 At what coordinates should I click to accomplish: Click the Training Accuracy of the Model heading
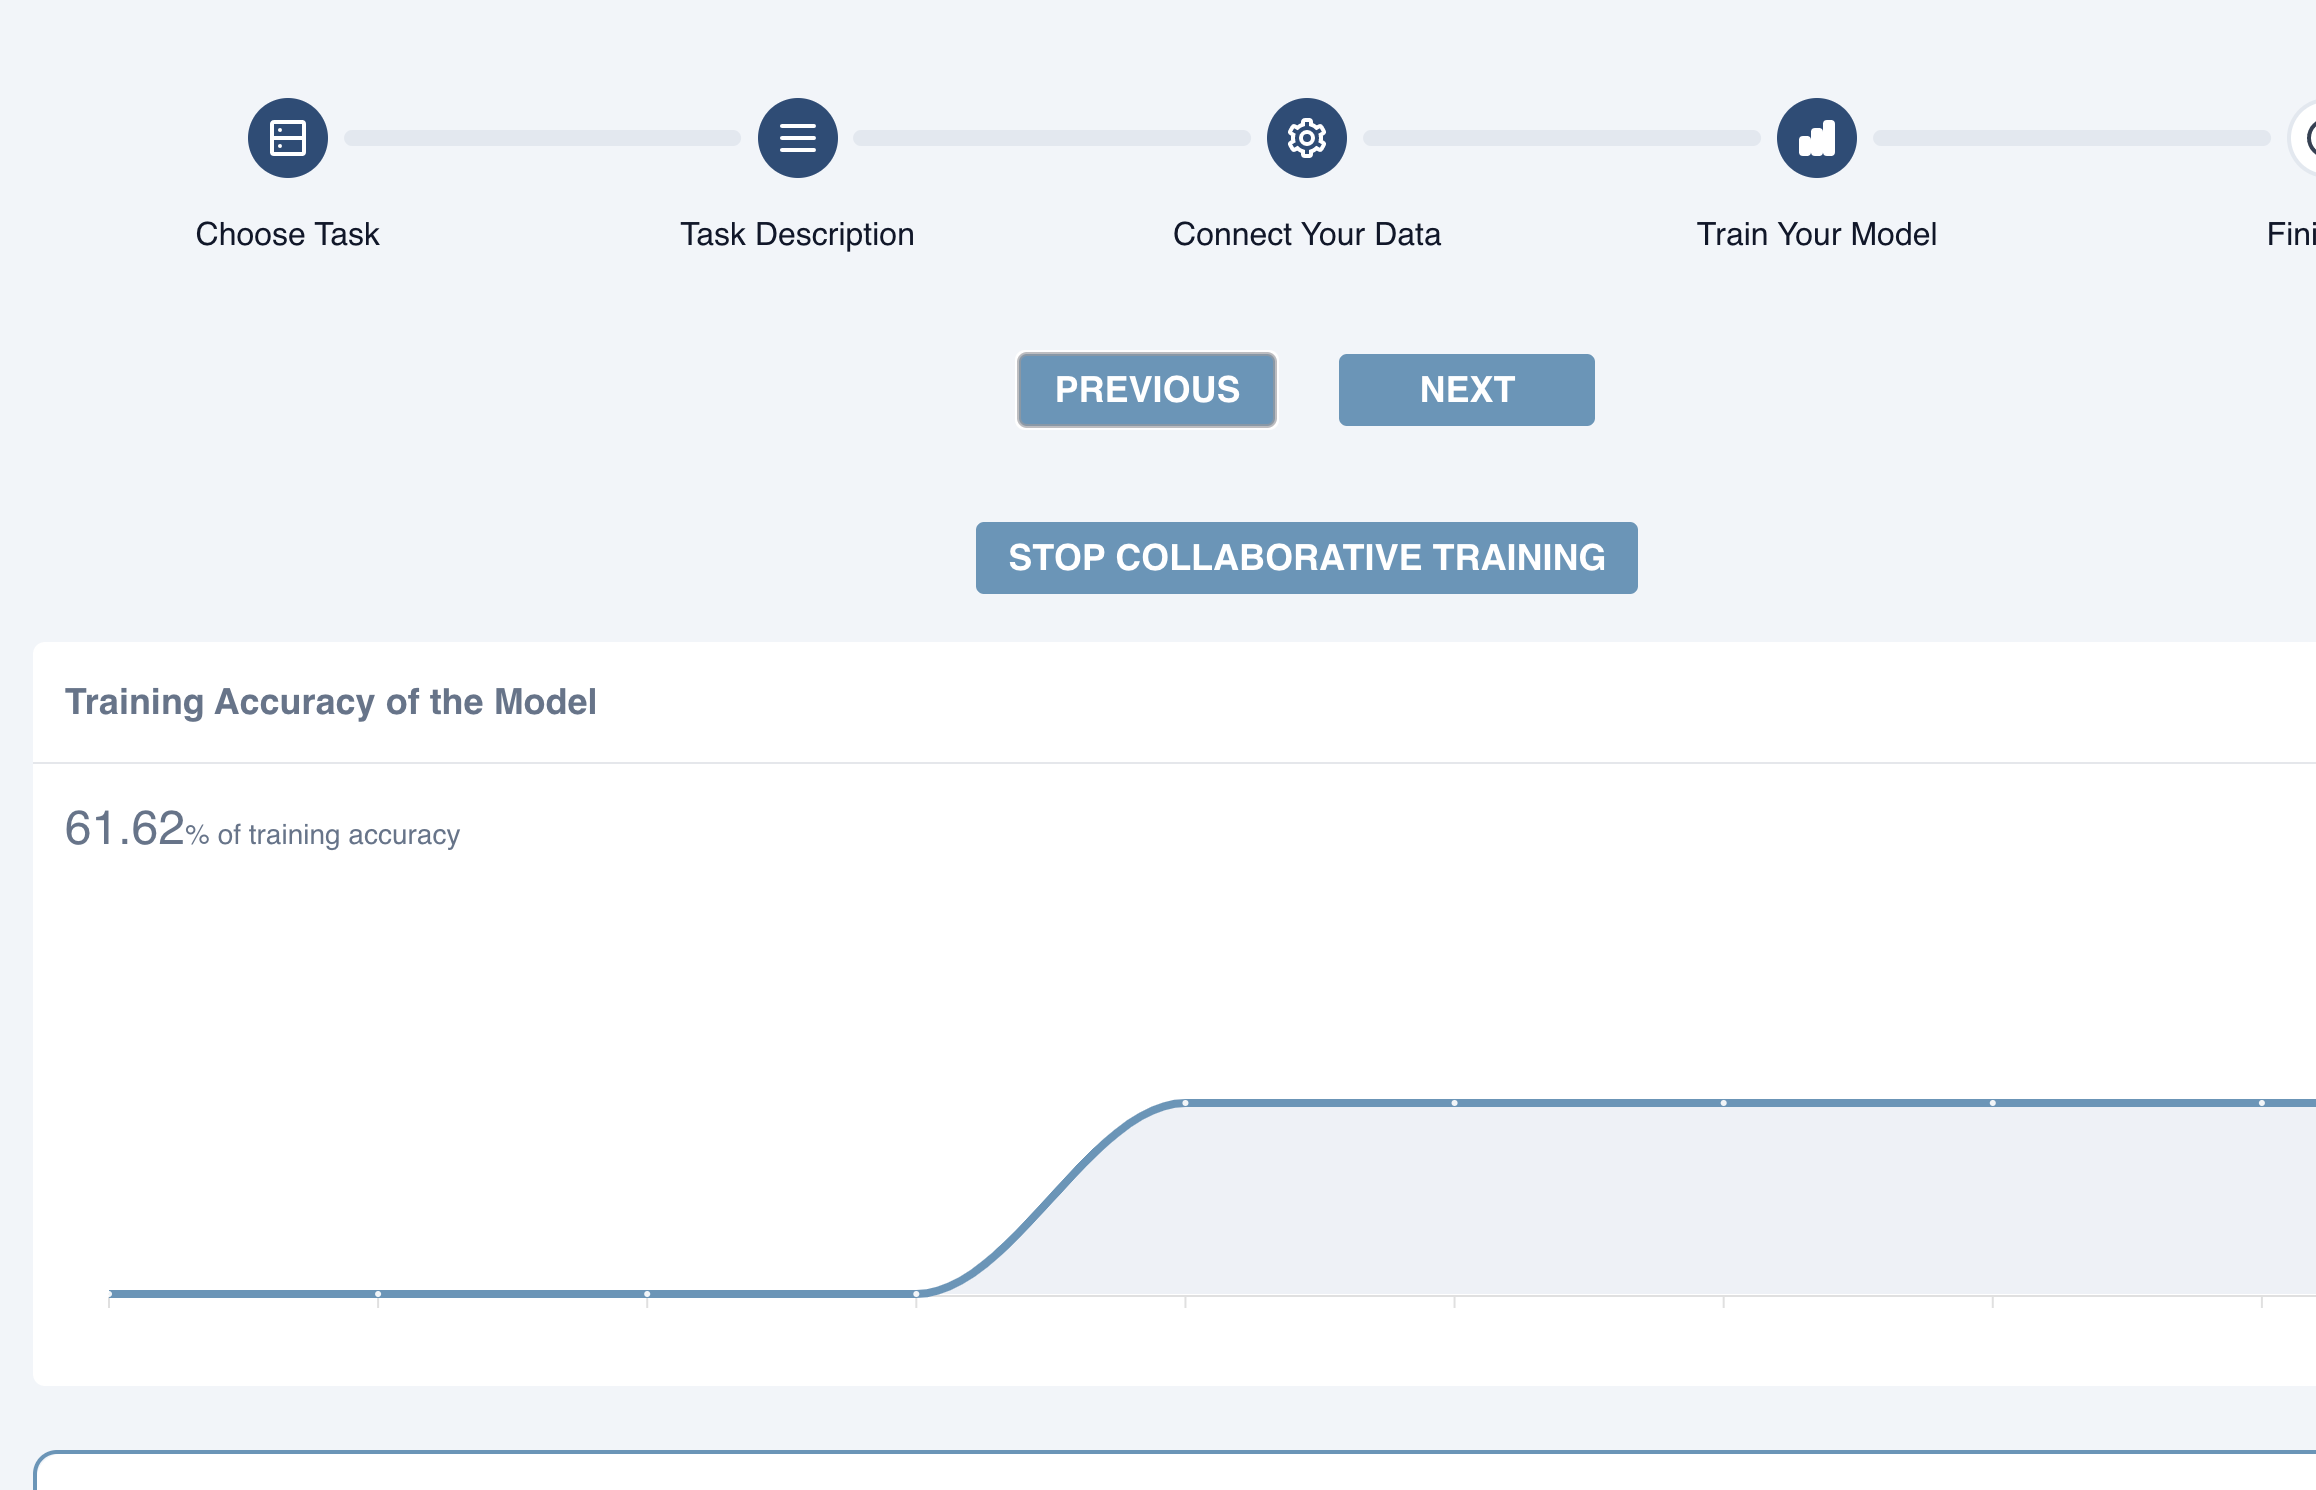coord(331,702)
